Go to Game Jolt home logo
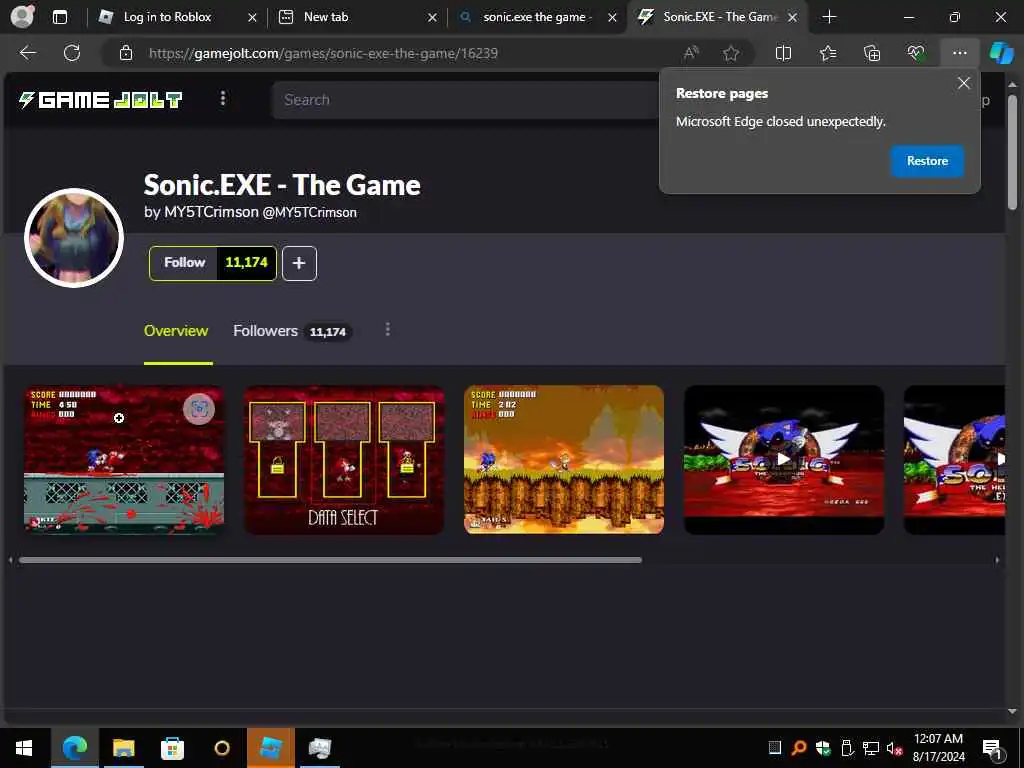 (100, 100)
